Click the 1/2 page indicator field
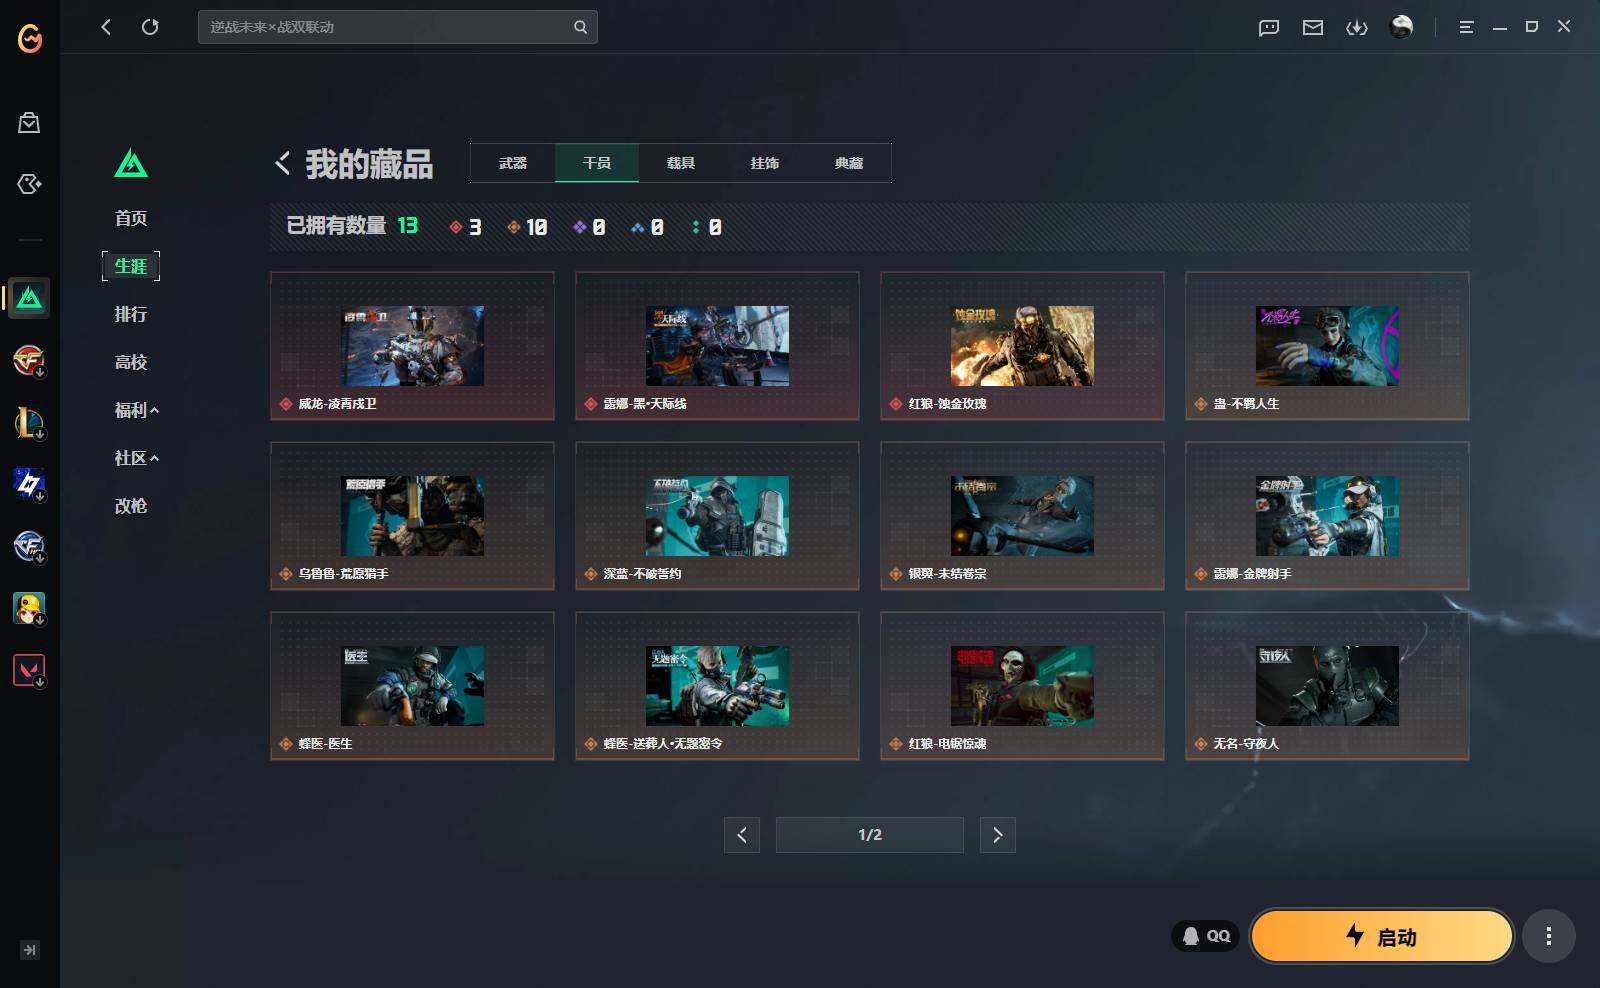Image resolution: width=1600 pixels, height=988 pixels. (x=870, y=835)
